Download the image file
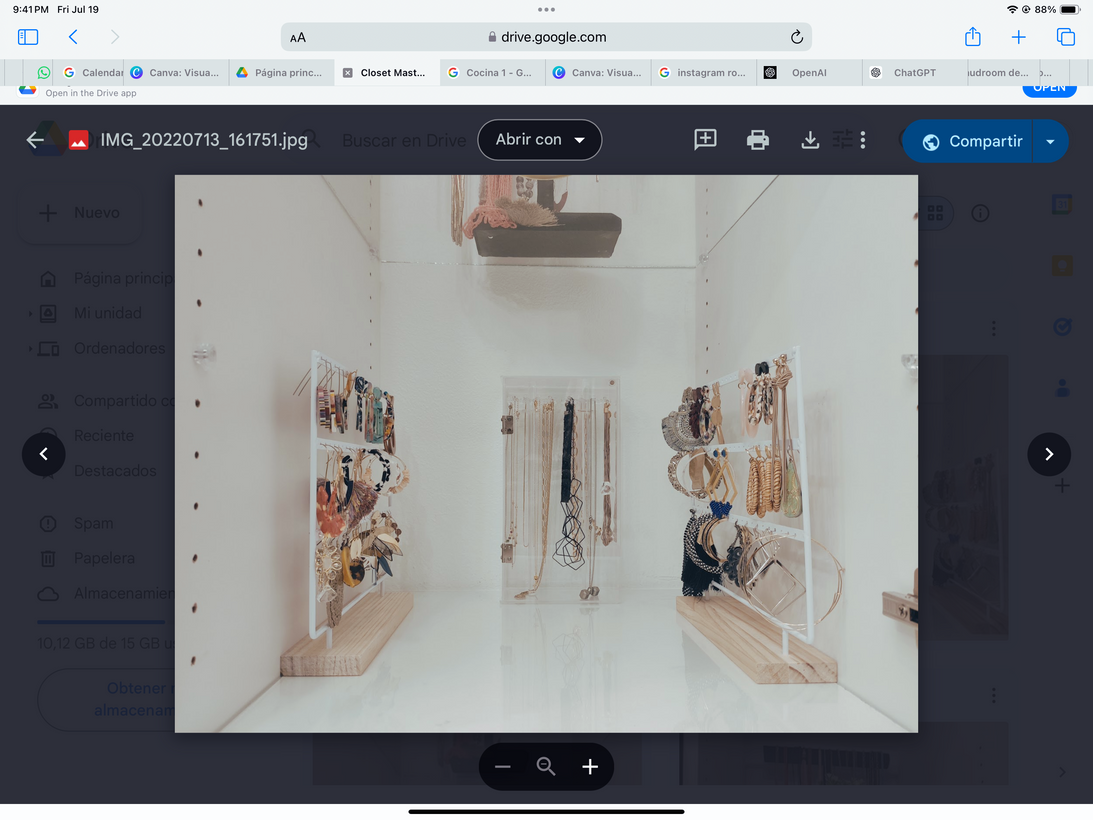This screenshot has width=1093, height=820. click(810, 140)
